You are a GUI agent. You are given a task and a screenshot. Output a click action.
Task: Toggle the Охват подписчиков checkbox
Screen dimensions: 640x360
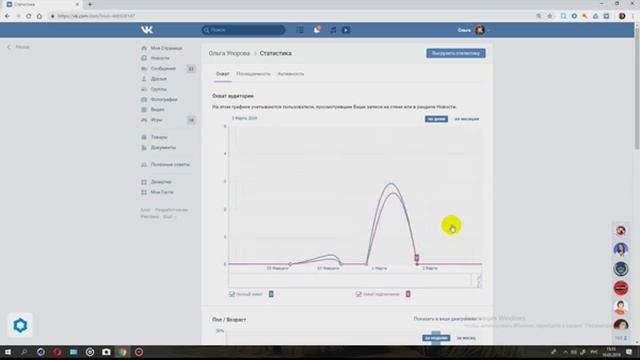358,294
